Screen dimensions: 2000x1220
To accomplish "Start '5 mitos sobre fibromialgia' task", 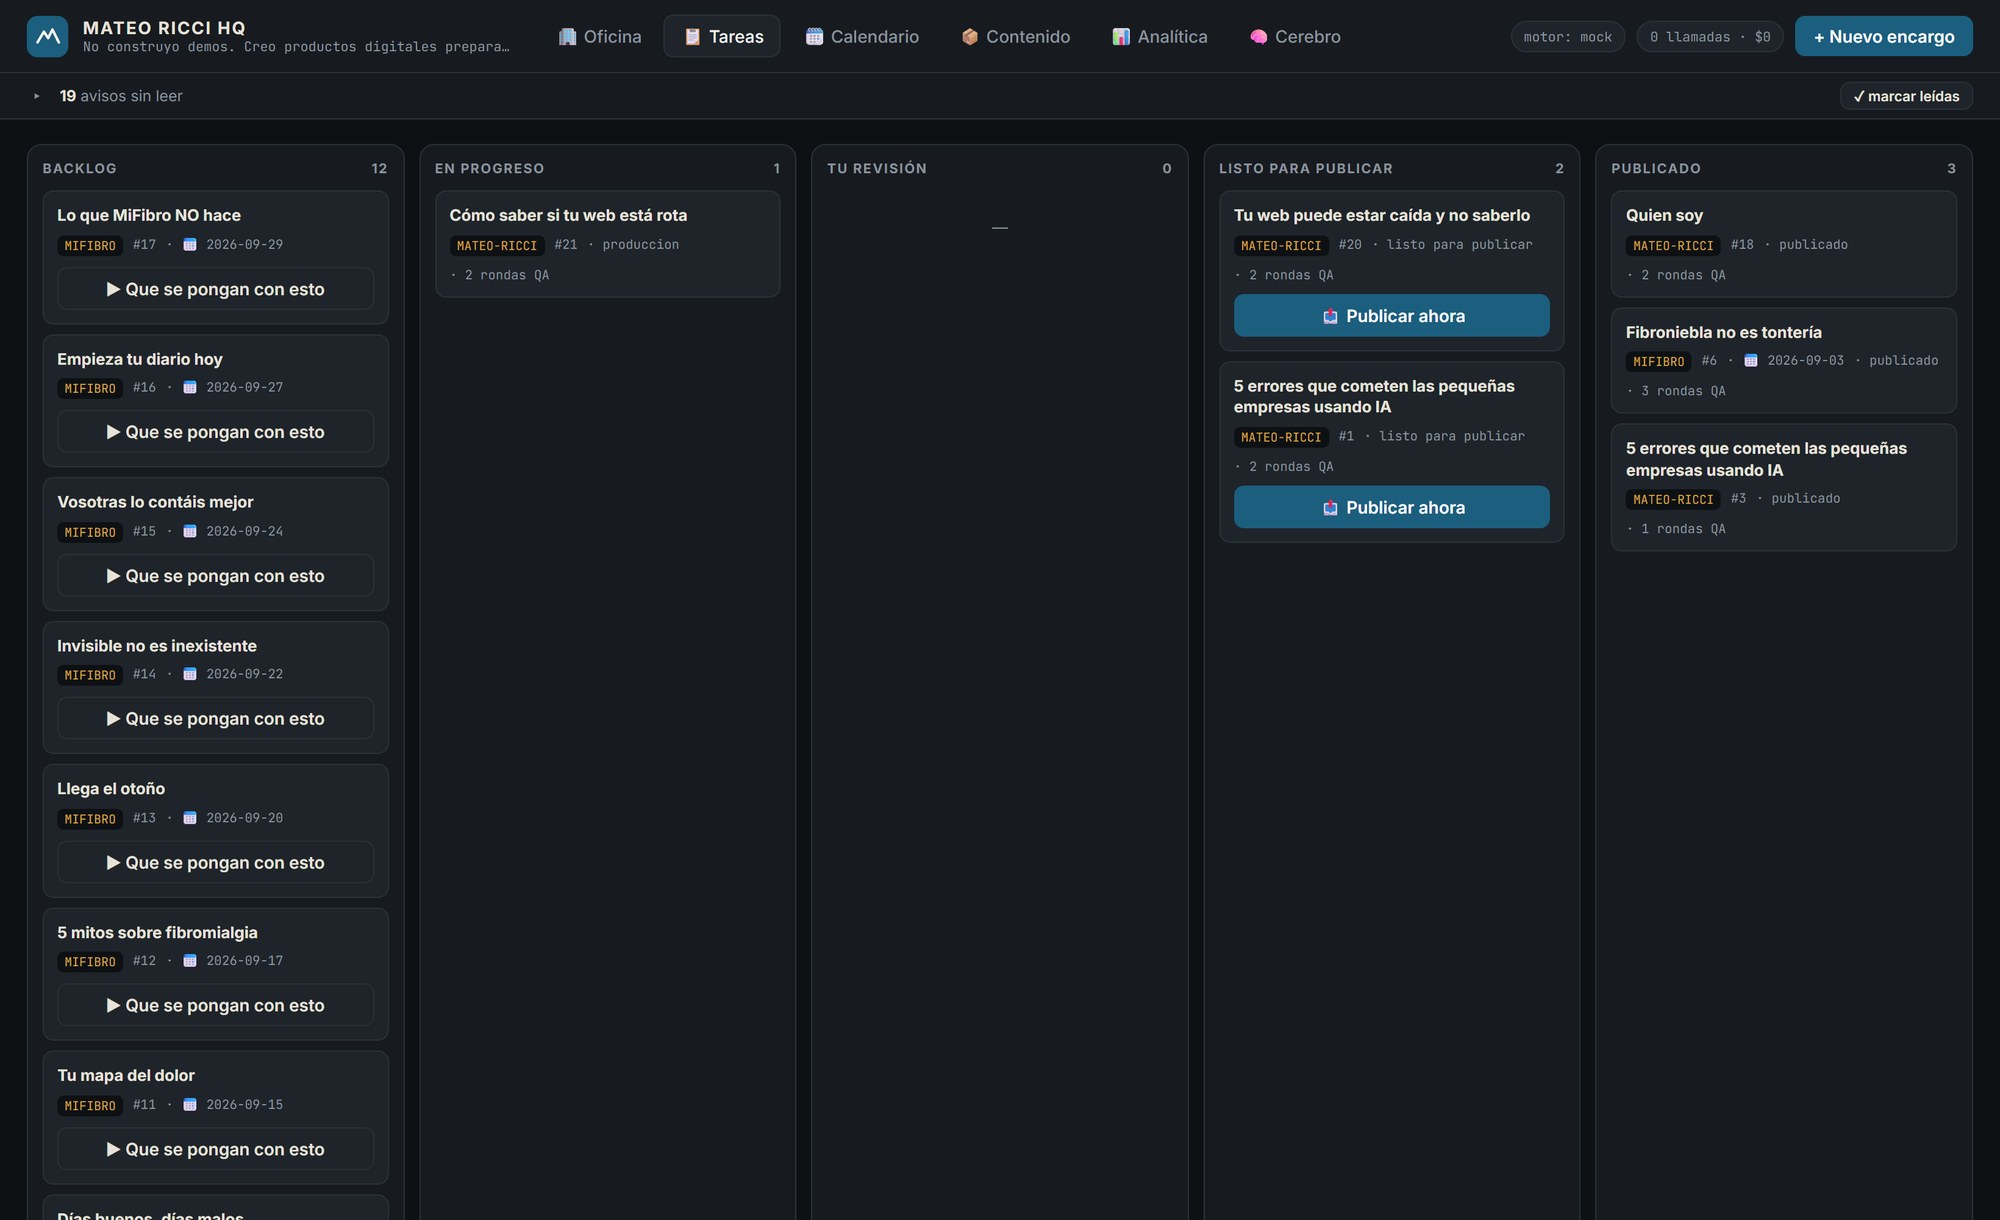I will pyautogui.click(x=215, y=1006).
